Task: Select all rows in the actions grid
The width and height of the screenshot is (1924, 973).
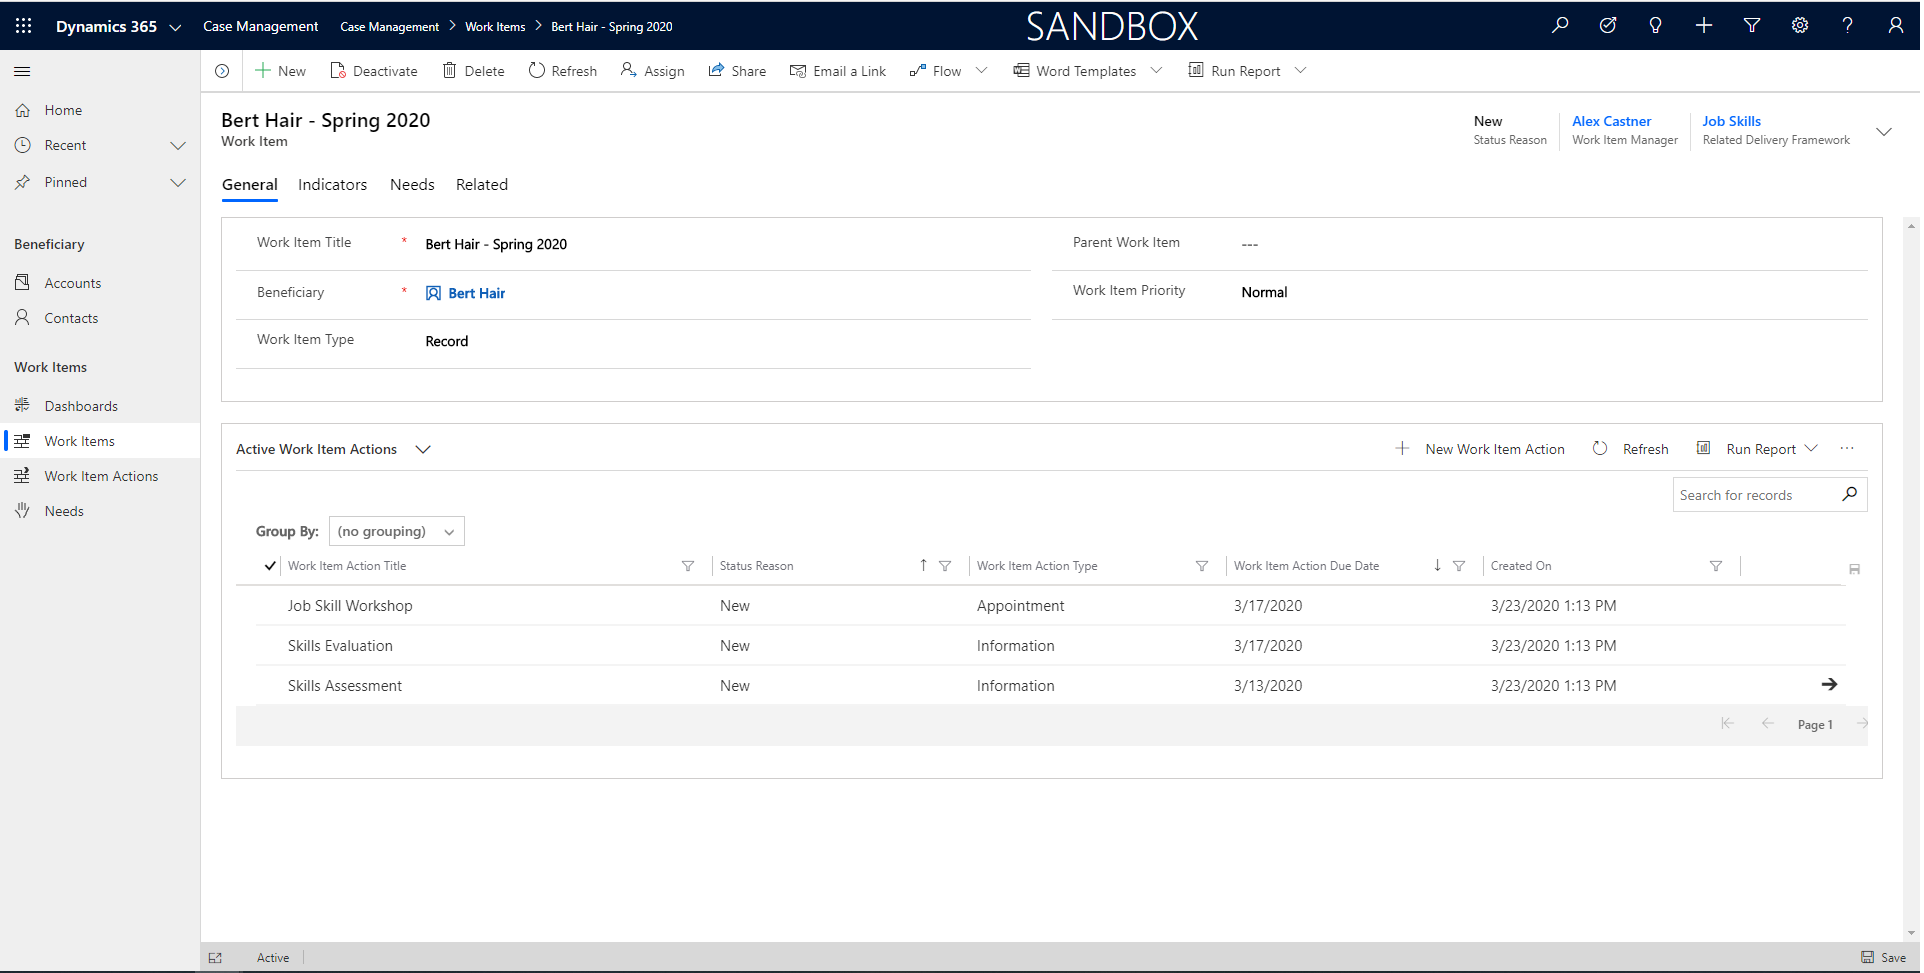Action: [268, 565]
